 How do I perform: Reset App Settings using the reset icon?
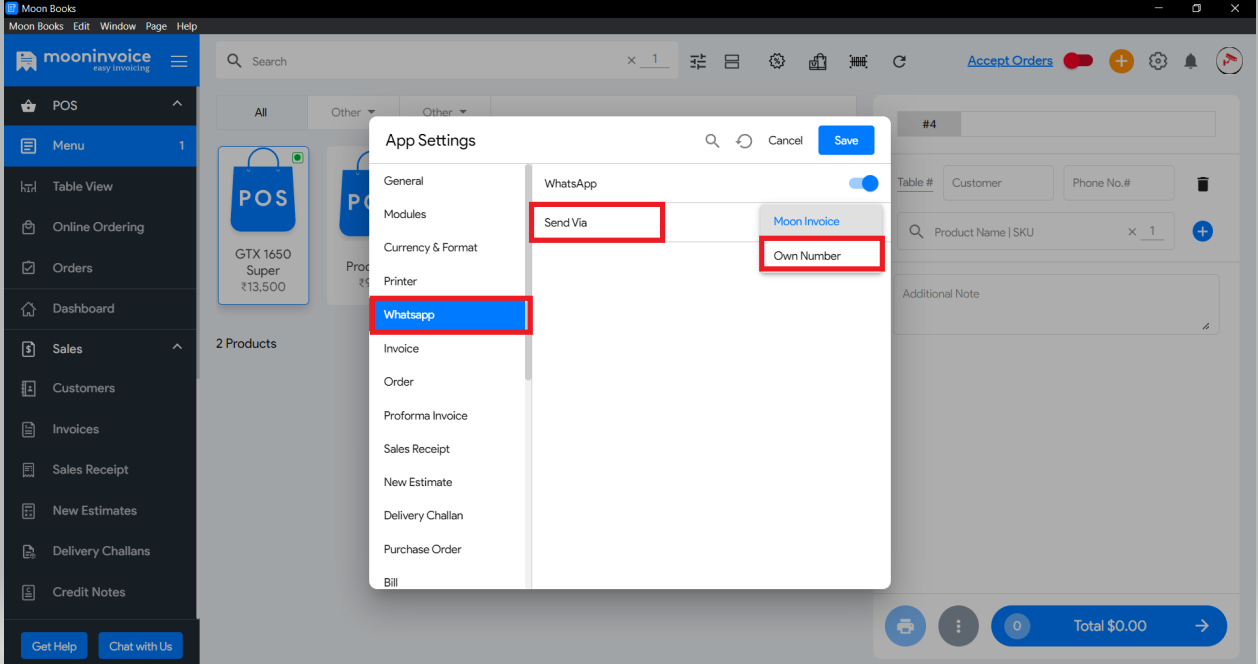744,141
